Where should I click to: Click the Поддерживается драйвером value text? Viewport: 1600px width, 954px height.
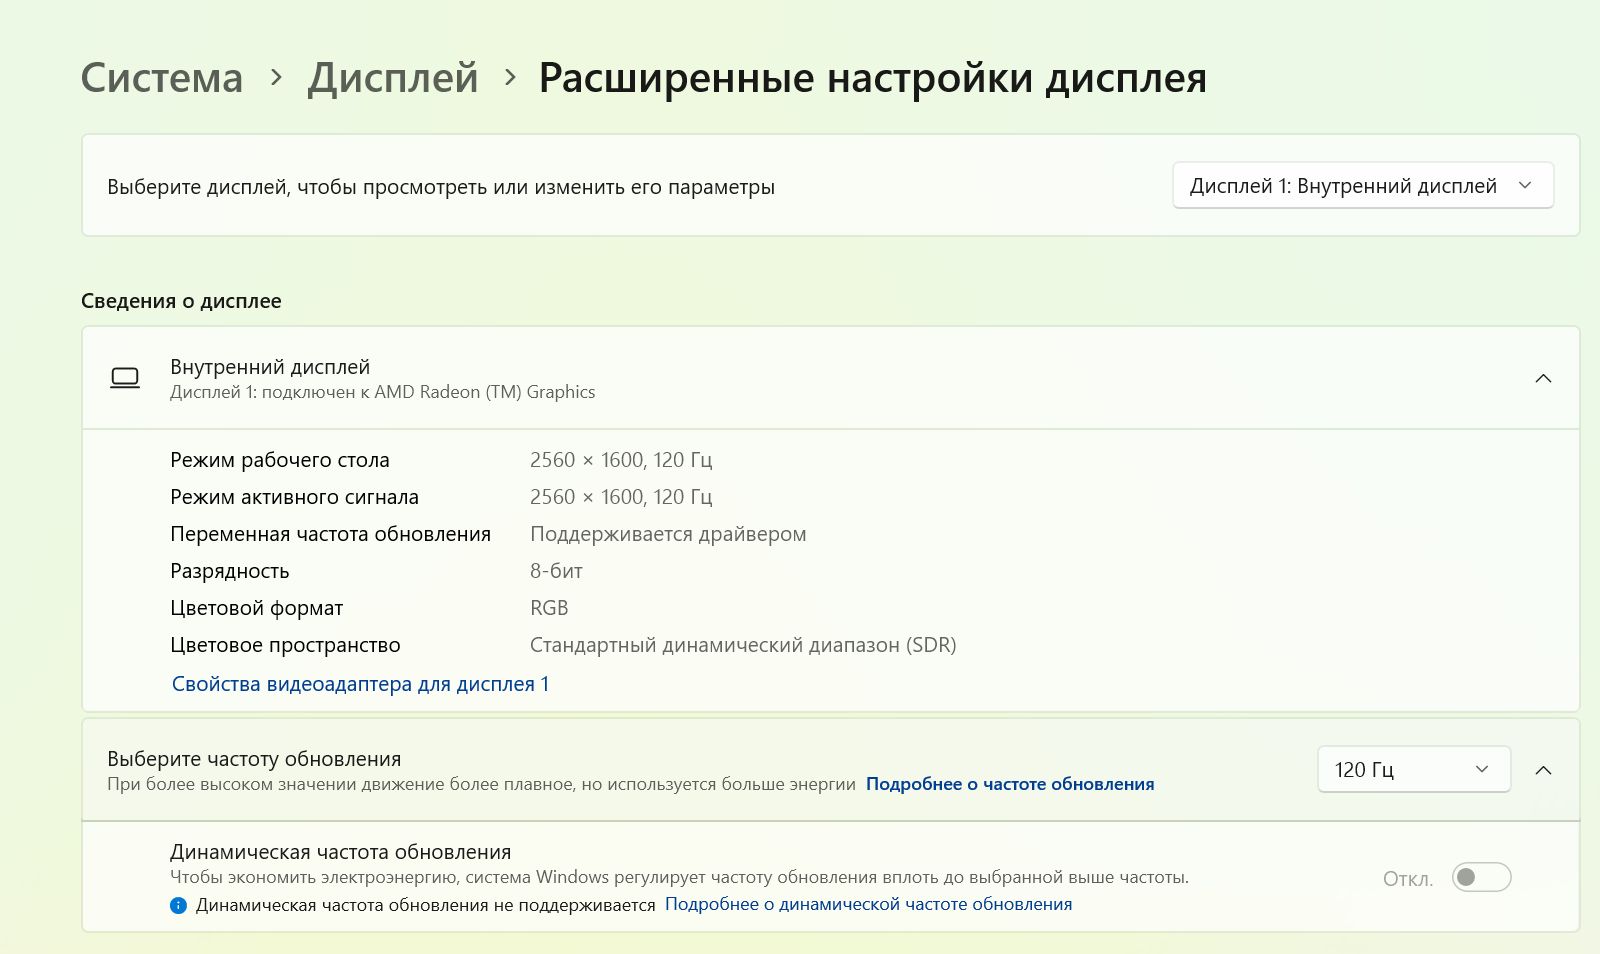668,534
